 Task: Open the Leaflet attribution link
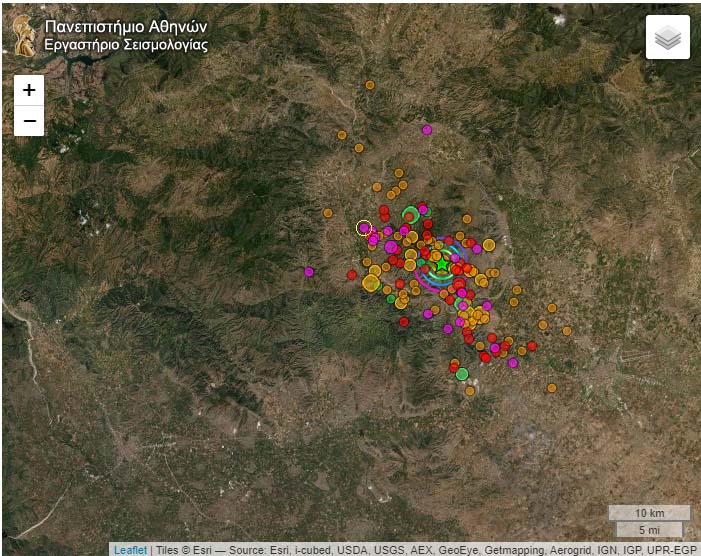click(x=129, y=549)
